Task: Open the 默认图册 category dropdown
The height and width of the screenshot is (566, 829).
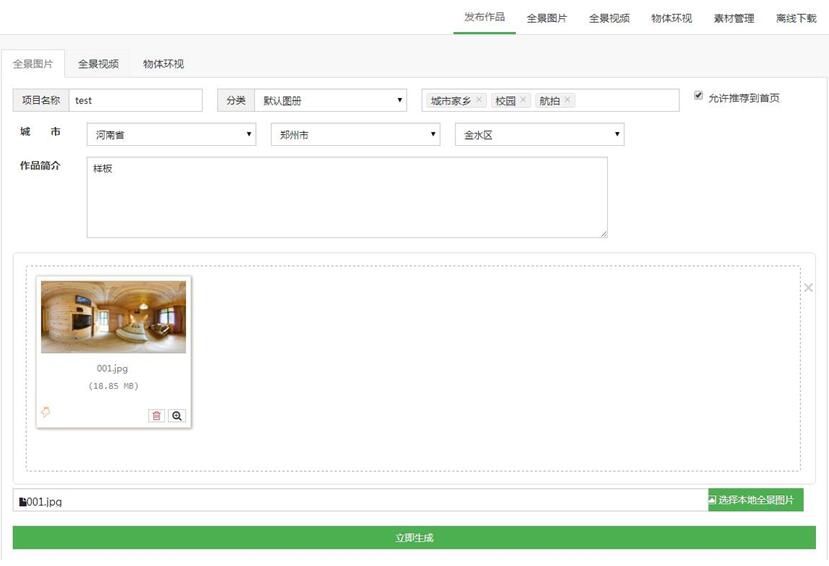Action: pos(330,100)
